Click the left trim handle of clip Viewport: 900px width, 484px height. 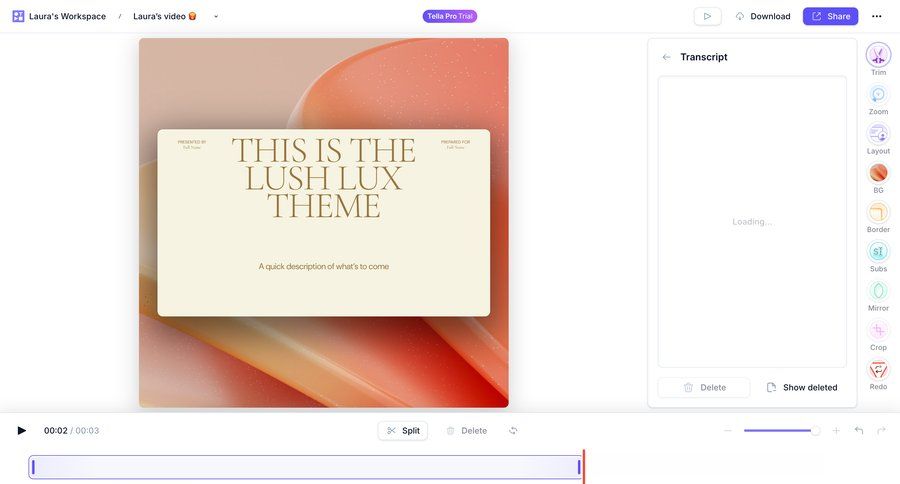tap(33, 467)
